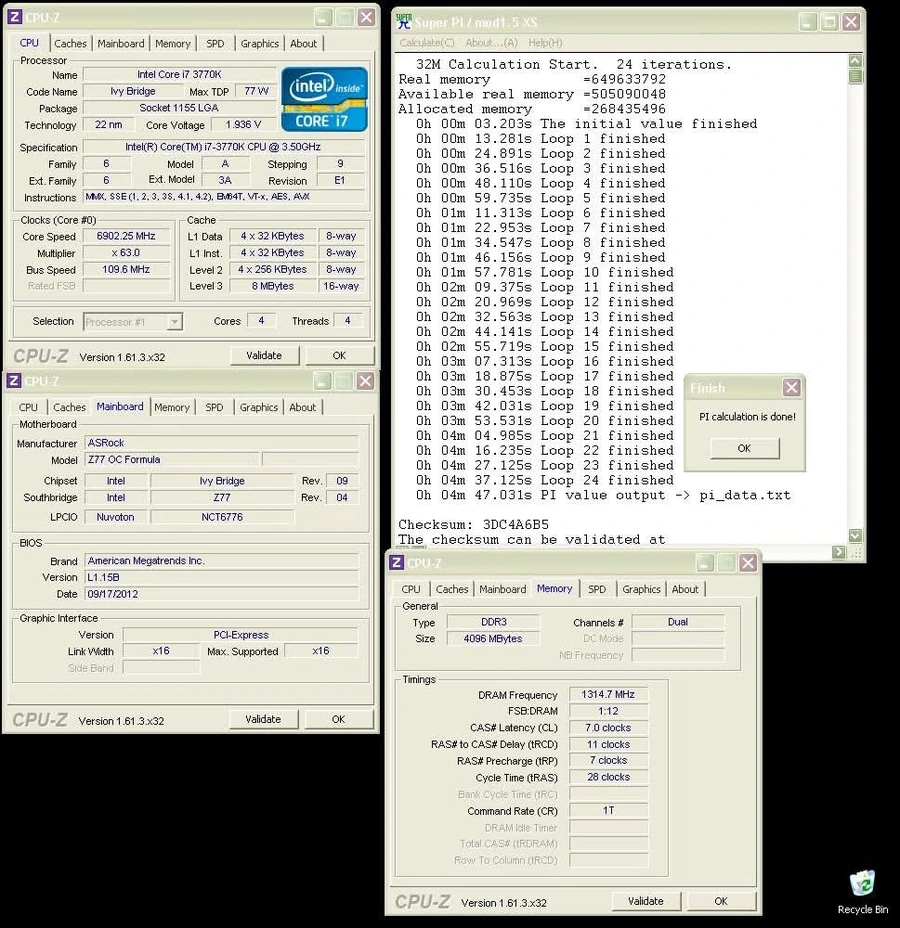900x928 pixels.
Task: Click the Core Speed 6902.25 MHz field
Action: 126,236
